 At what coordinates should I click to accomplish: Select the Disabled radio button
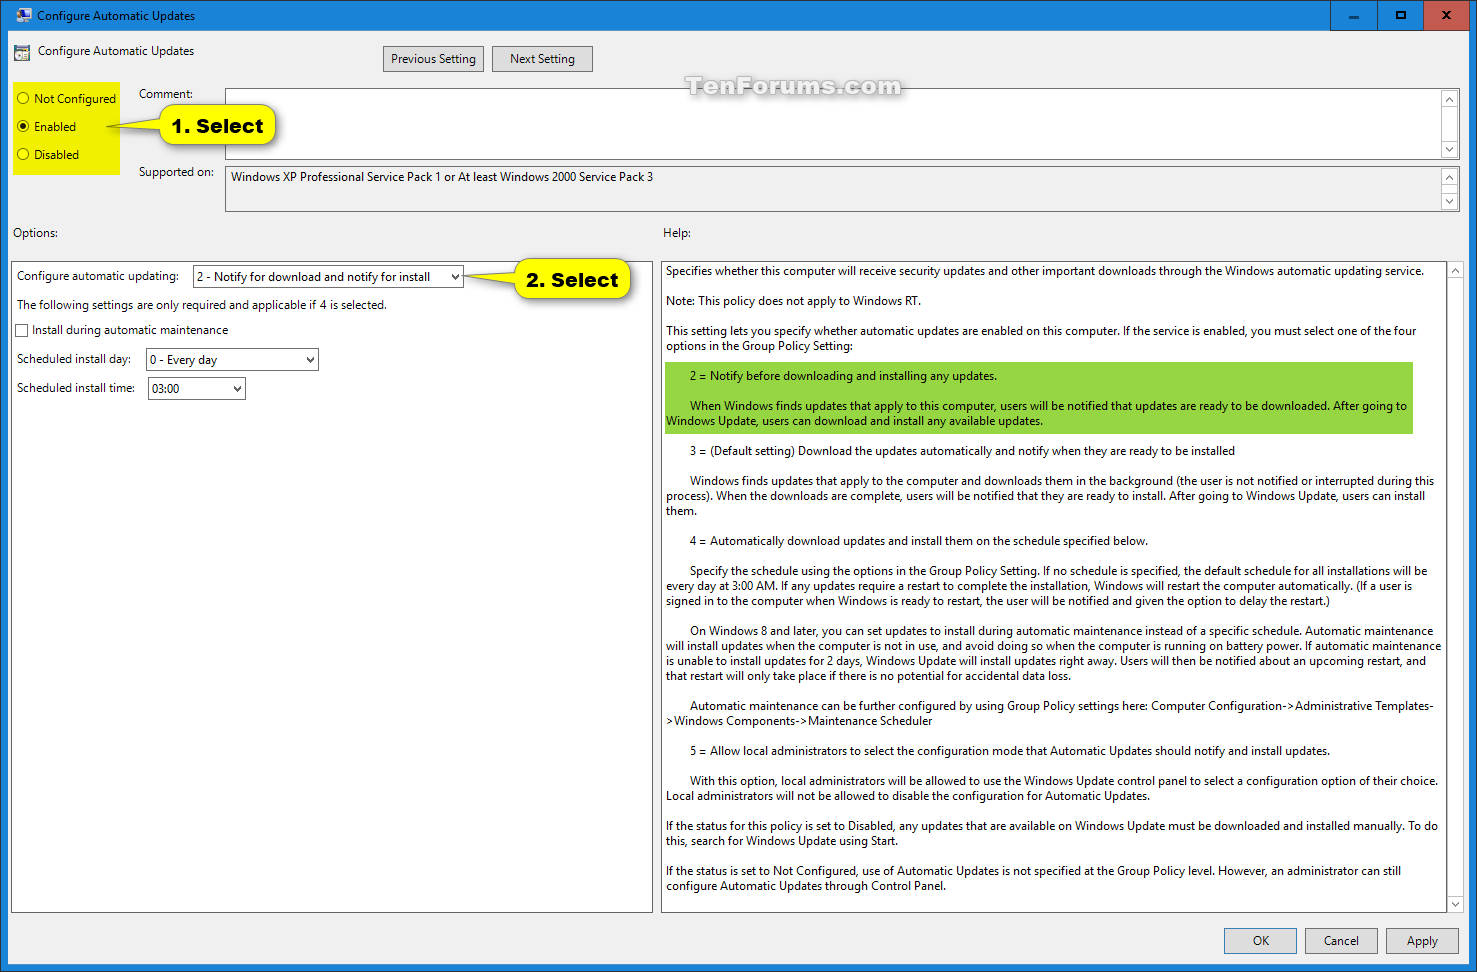23,155
